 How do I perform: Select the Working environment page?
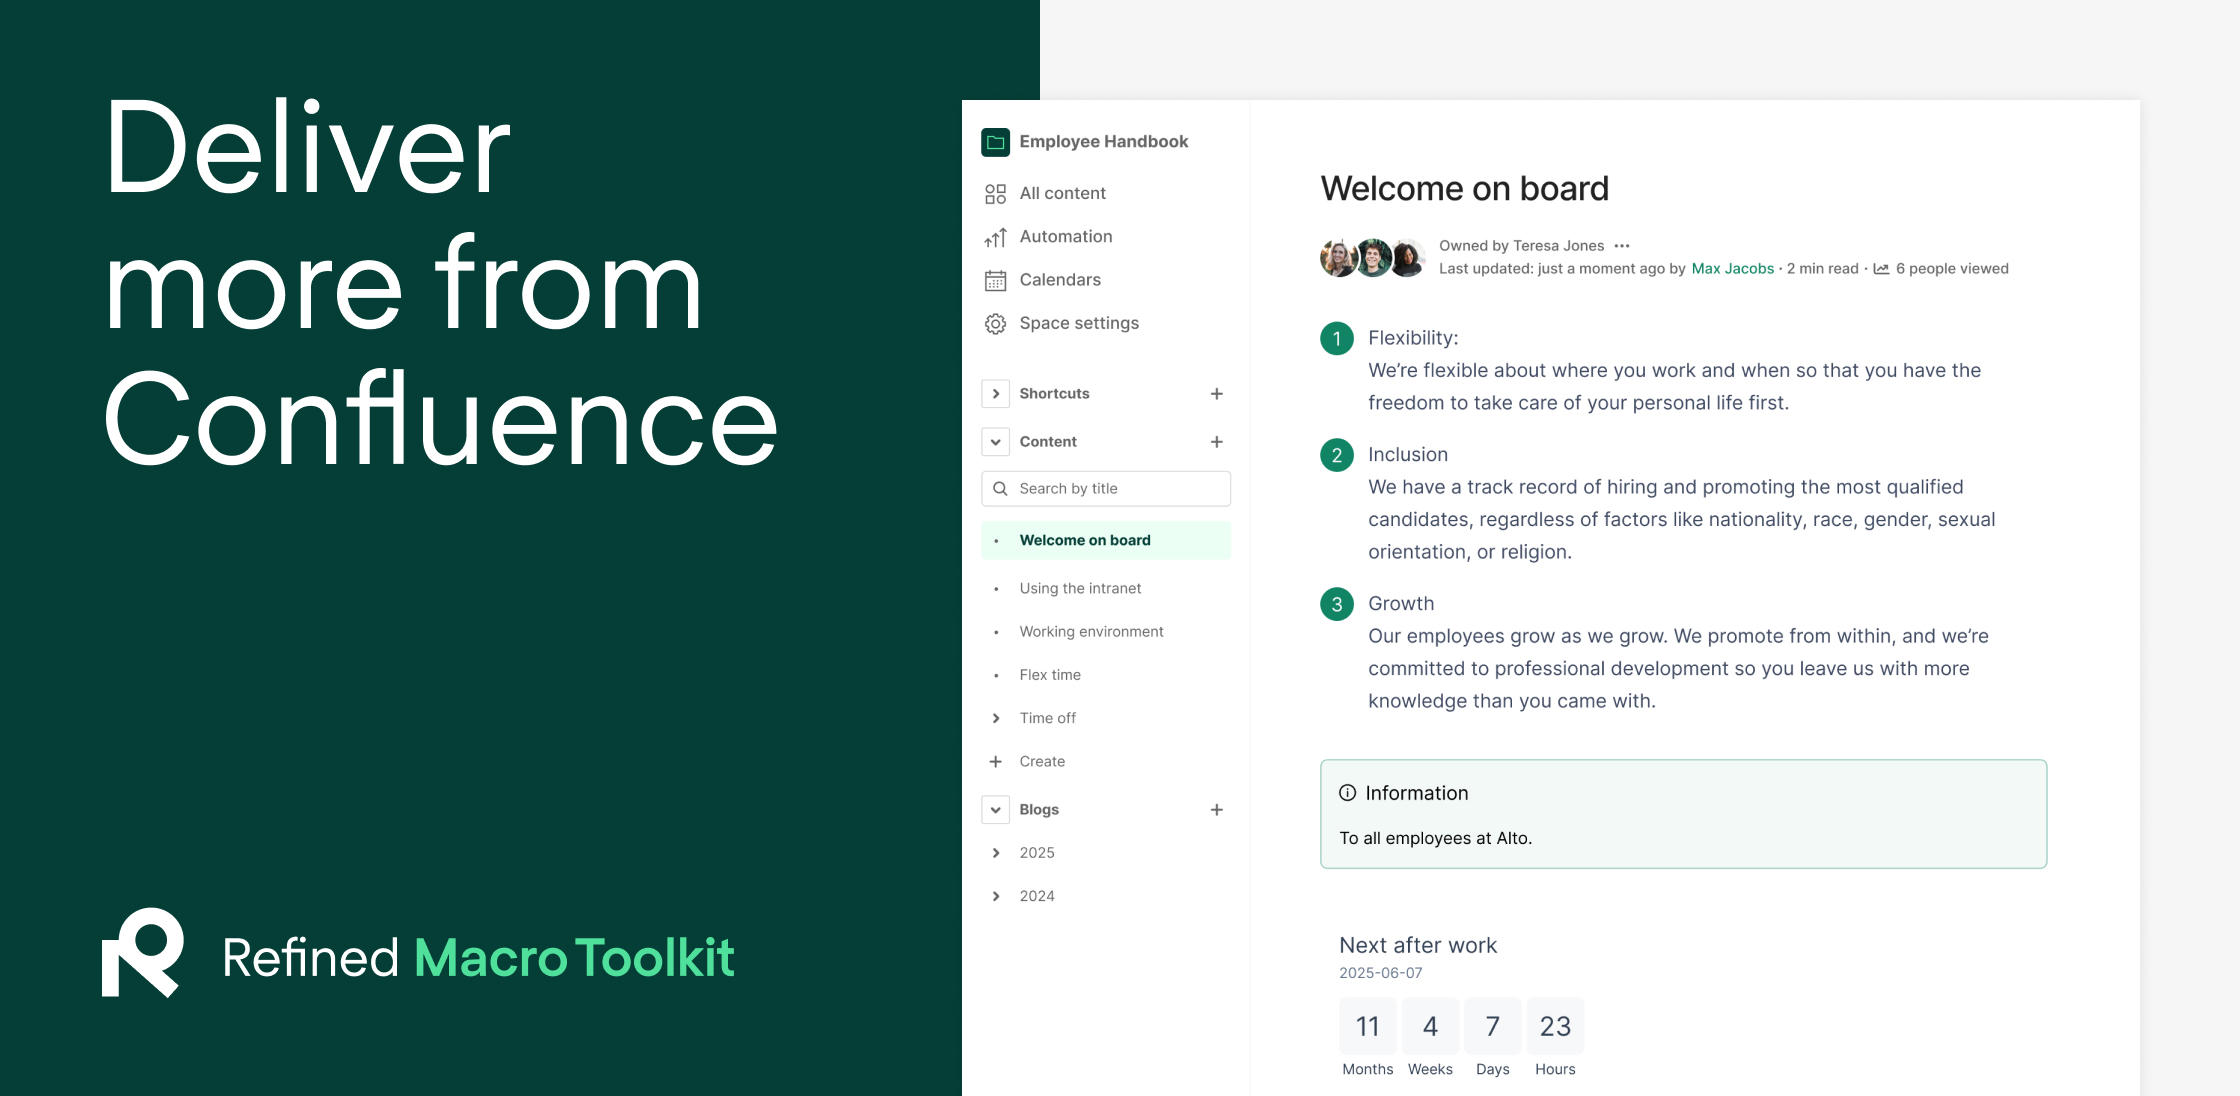[1090, 631]
